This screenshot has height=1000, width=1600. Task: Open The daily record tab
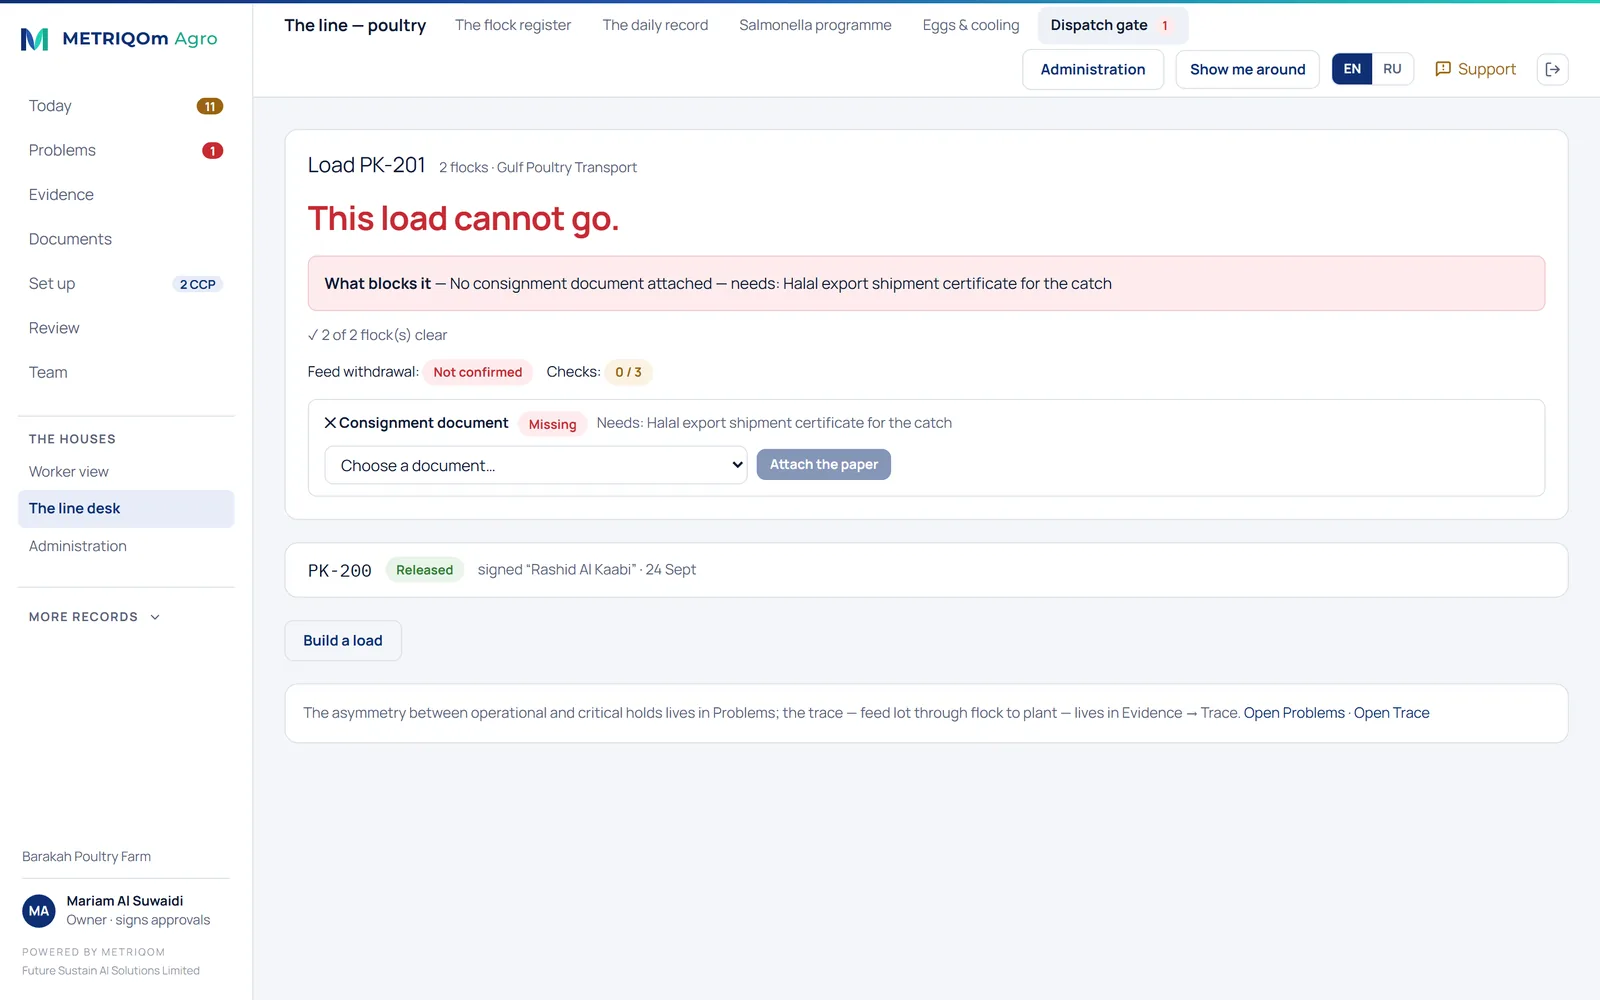tap(655, 25)
